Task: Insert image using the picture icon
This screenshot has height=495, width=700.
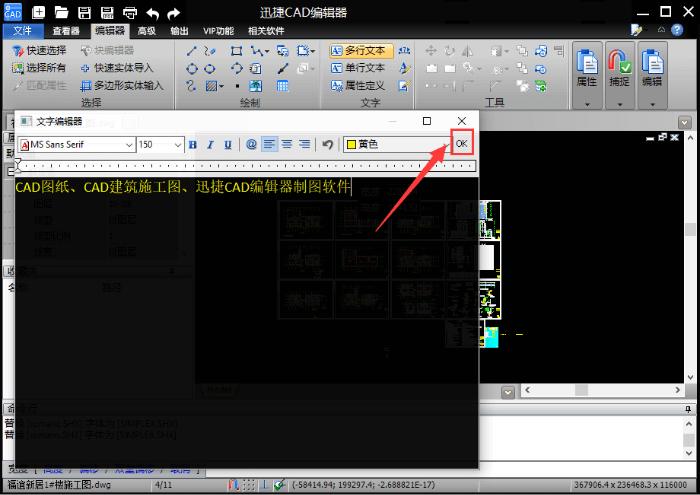Action: click(x=256, y=86)
